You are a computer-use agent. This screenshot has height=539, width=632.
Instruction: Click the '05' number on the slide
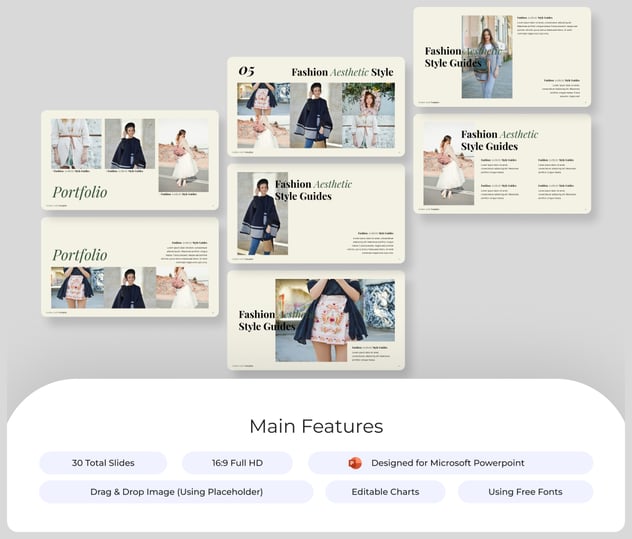click(246, 70)
